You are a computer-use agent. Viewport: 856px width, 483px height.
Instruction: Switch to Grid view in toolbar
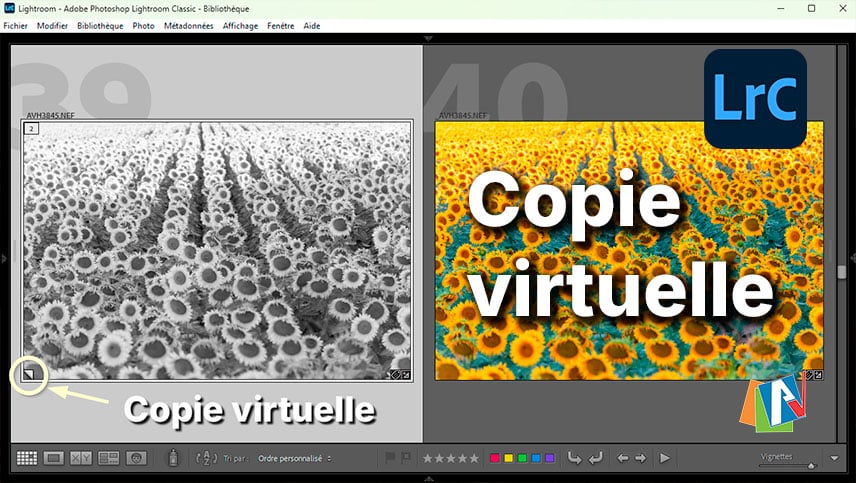tap(27, 458)
